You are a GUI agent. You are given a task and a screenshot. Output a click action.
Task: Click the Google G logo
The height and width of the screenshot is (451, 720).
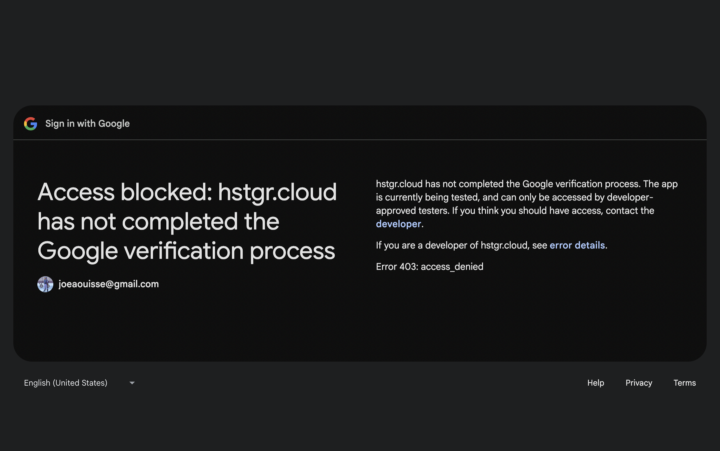31,124
